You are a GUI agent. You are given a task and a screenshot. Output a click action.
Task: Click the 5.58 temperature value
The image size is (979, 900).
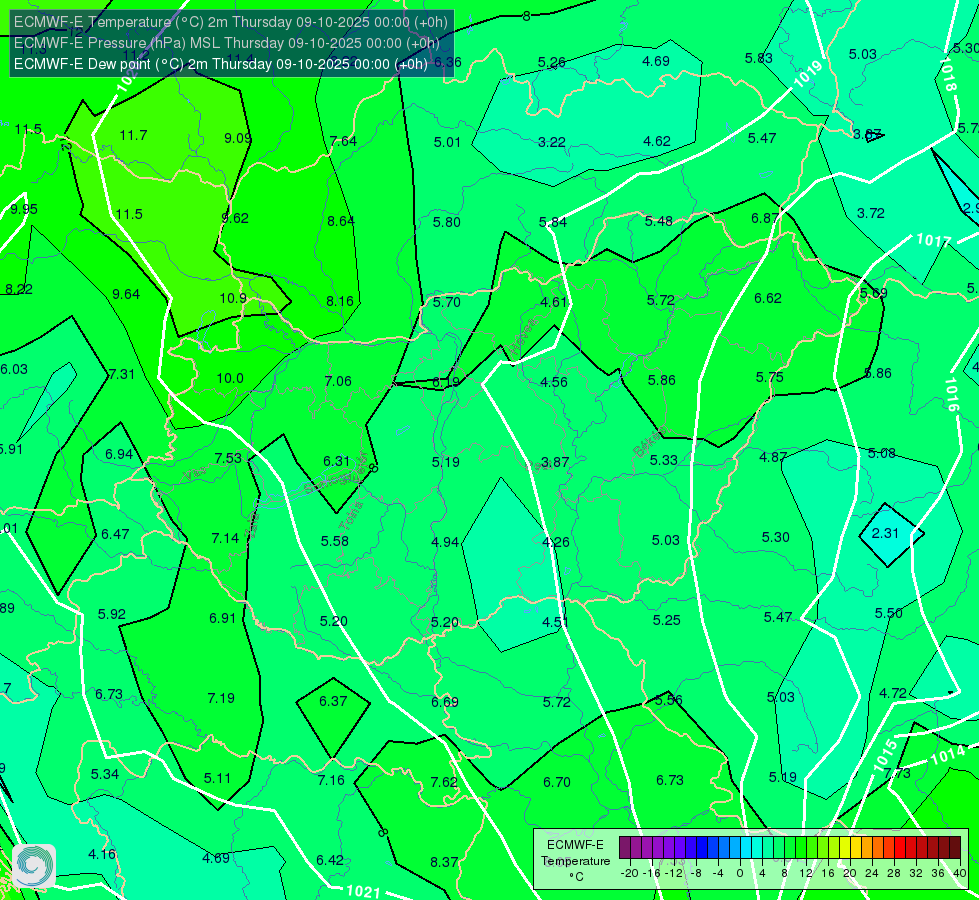pos(335,541)
